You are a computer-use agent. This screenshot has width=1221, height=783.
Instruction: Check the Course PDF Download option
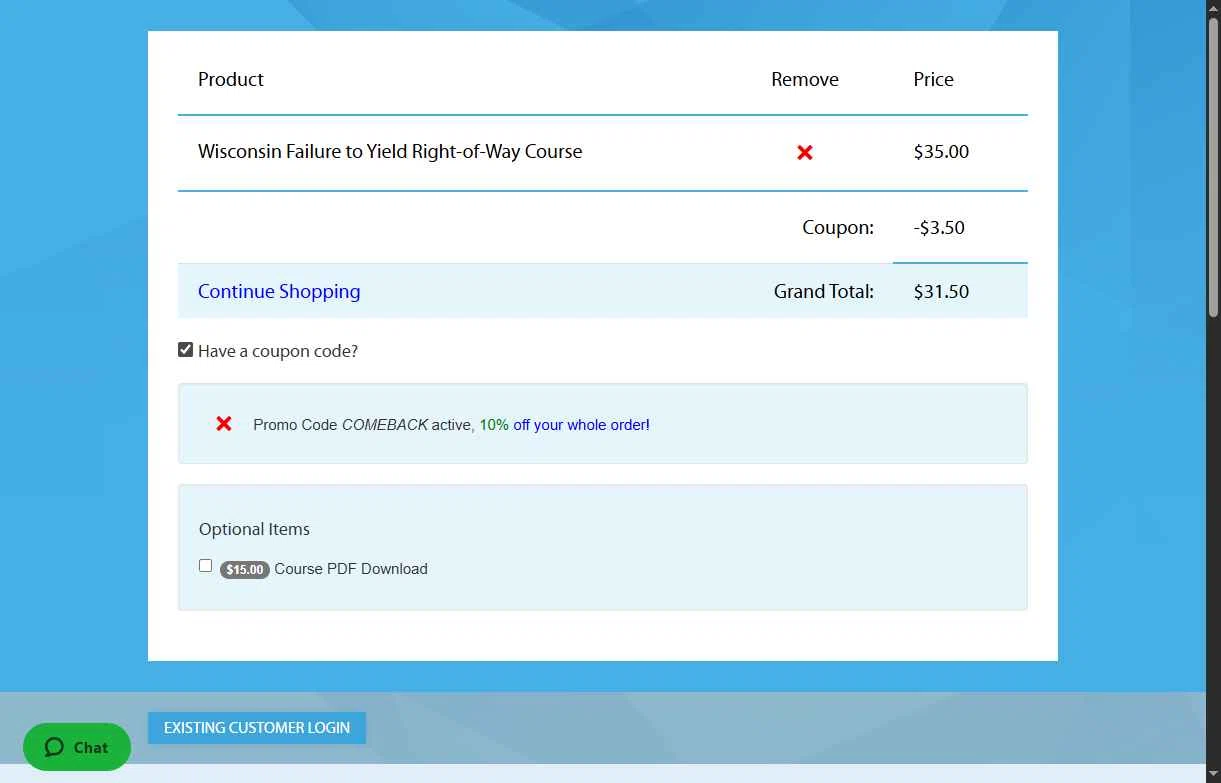[205, 566]
